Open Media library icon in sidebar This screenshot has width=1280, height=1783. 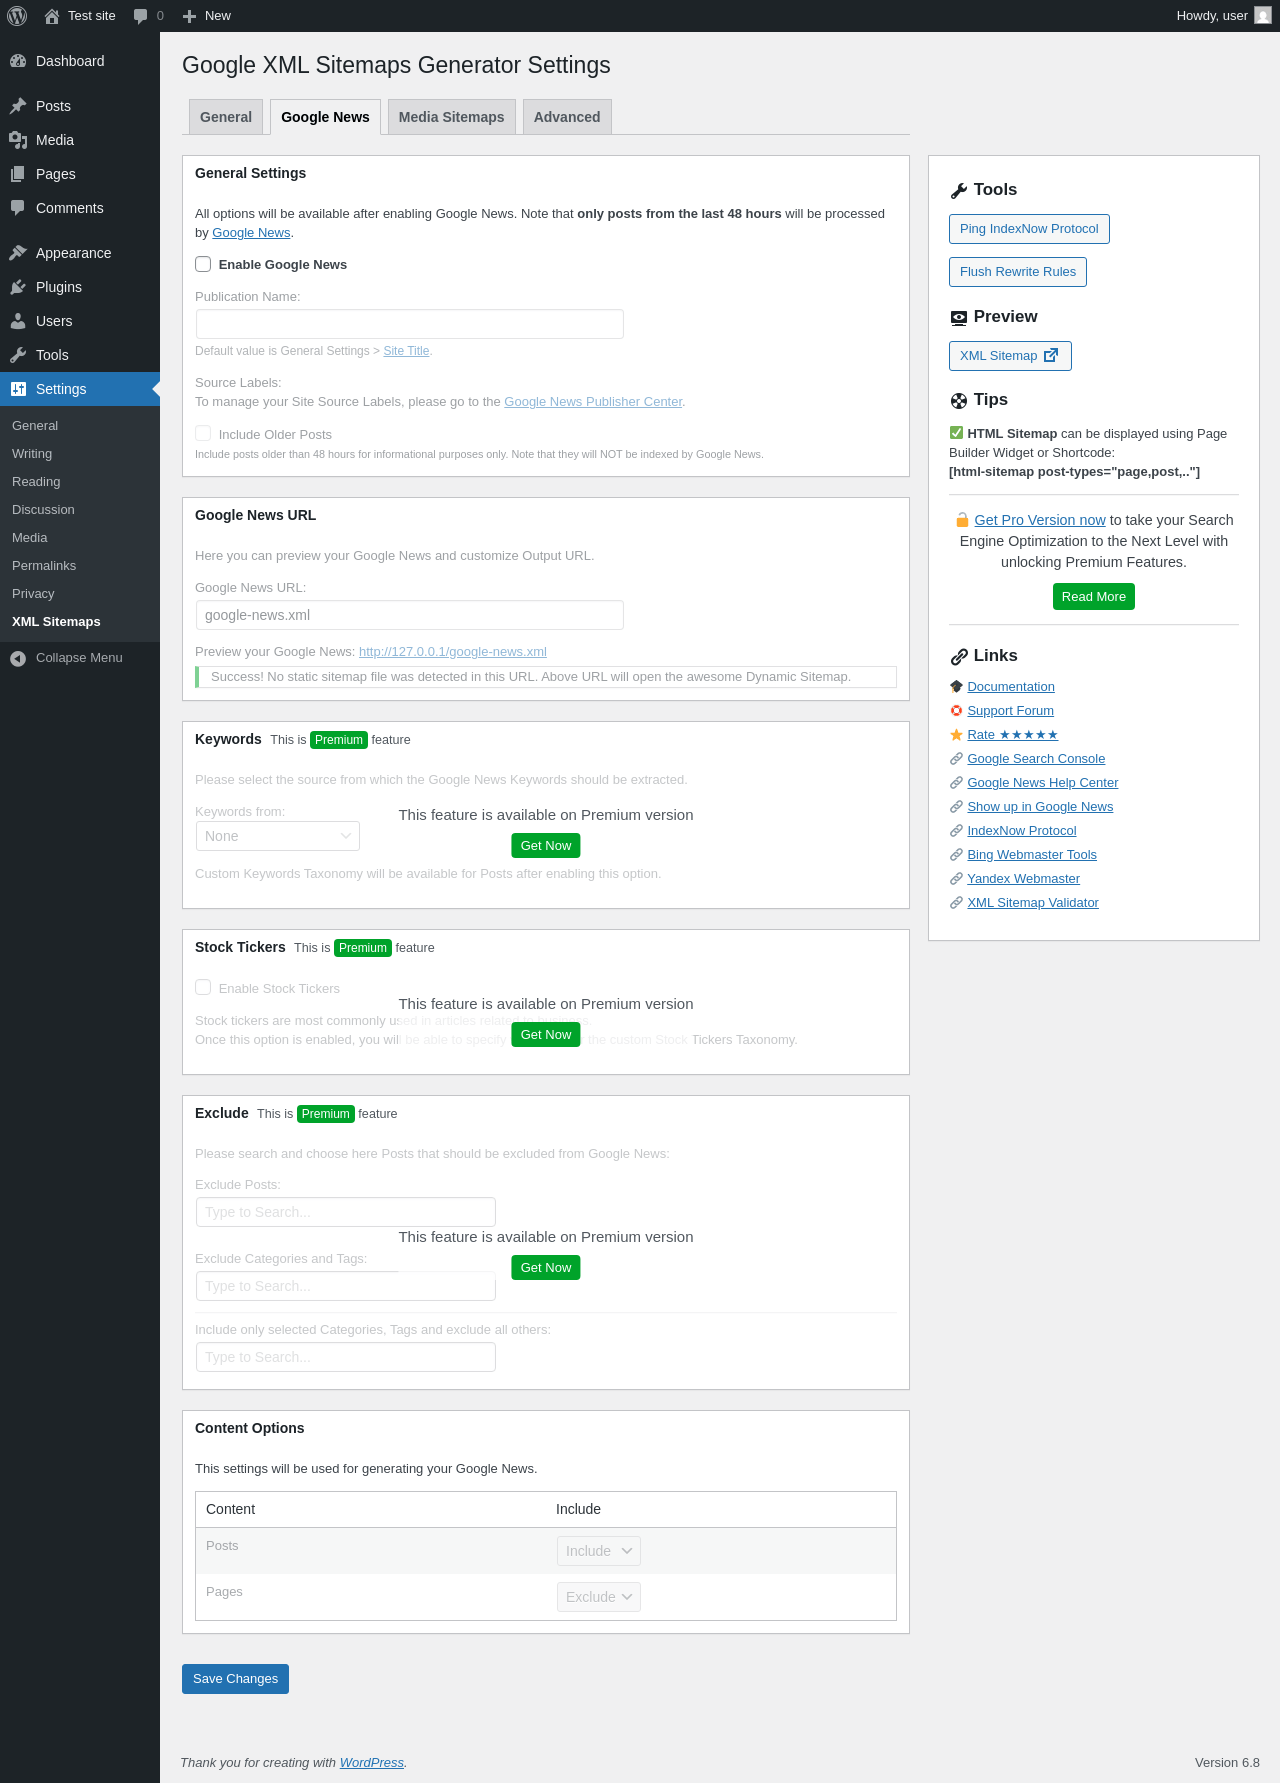tap(18, 140)
